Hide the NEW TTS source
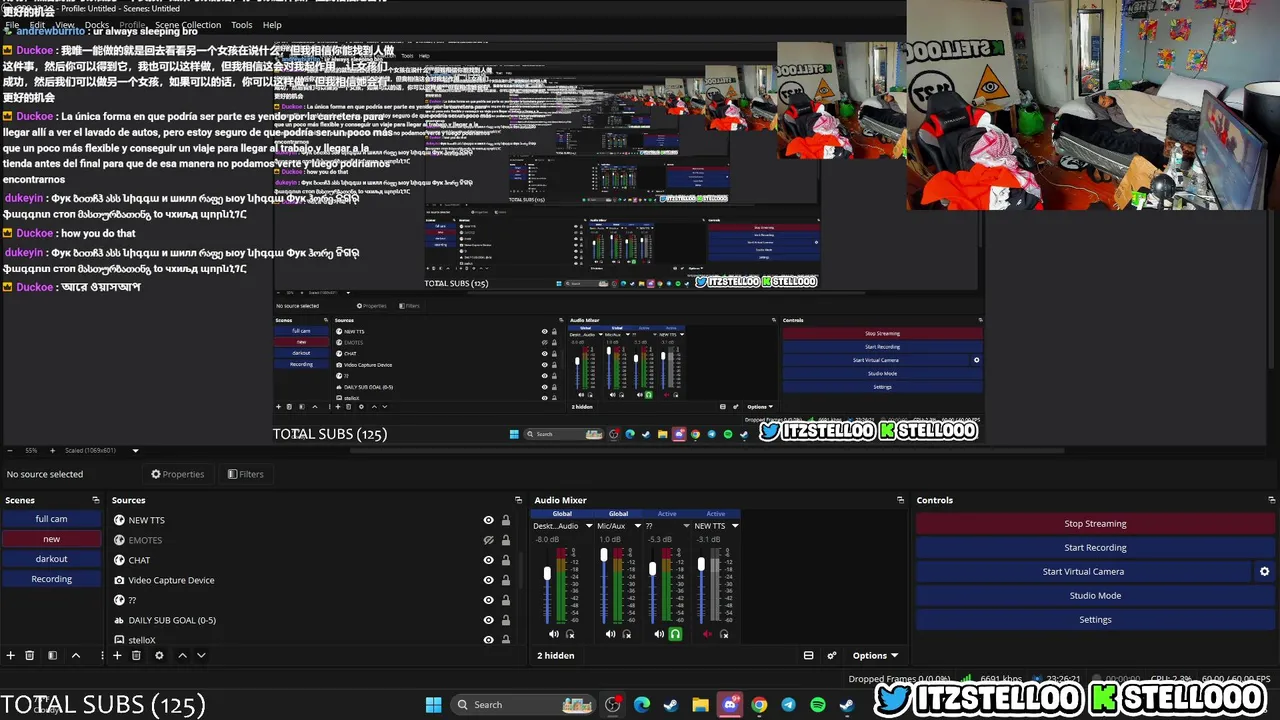Viewport: 1280px width, 720px height. (x=488, y=520)
